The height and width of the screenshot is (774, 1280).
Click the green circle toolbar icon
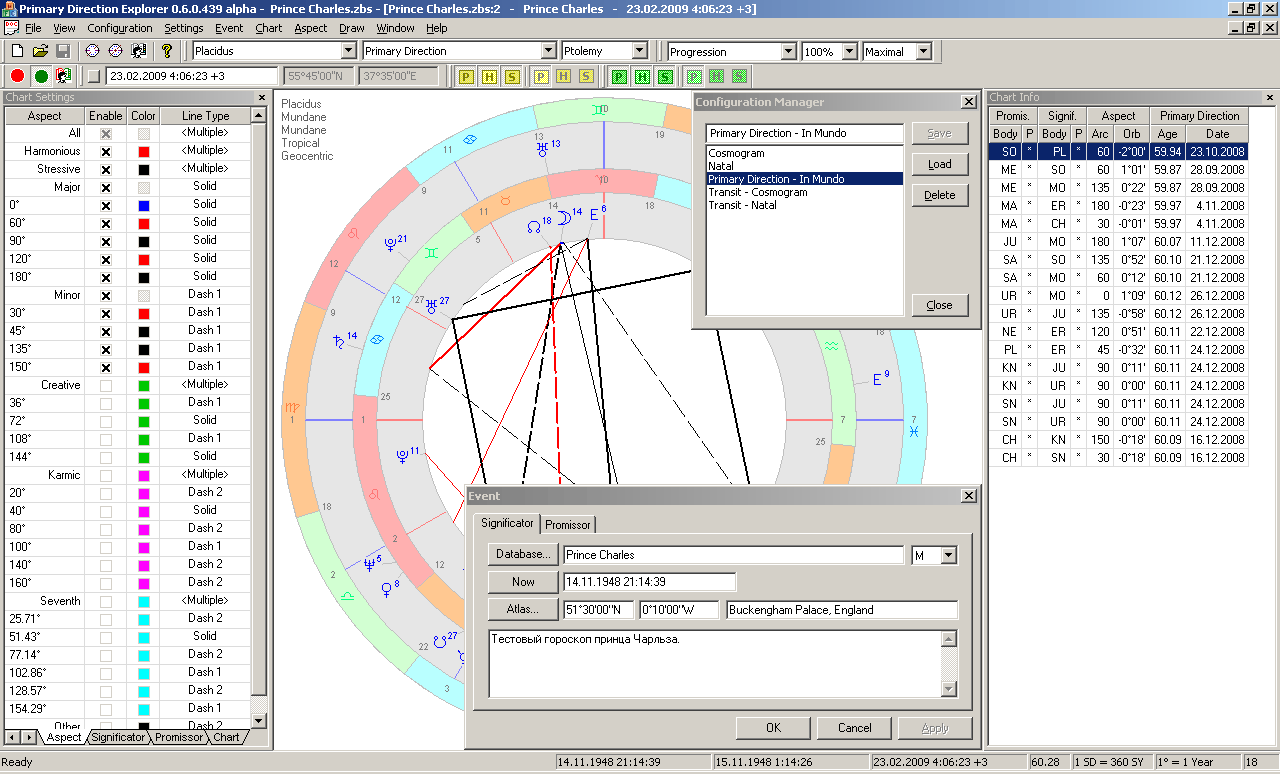[41, 76]
